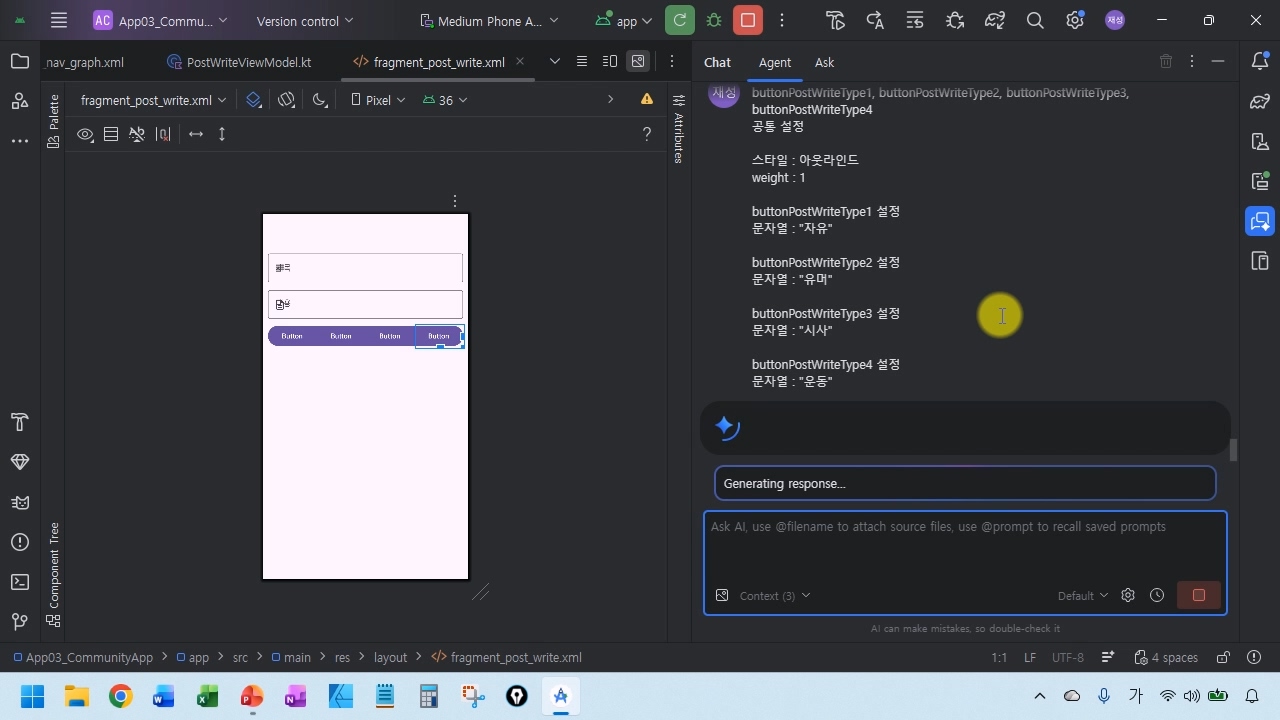Image resolution: width=1280 pixels, height=720 pixels.
Task: Rerun the app with the green button
Action: [x=680, y=20]
